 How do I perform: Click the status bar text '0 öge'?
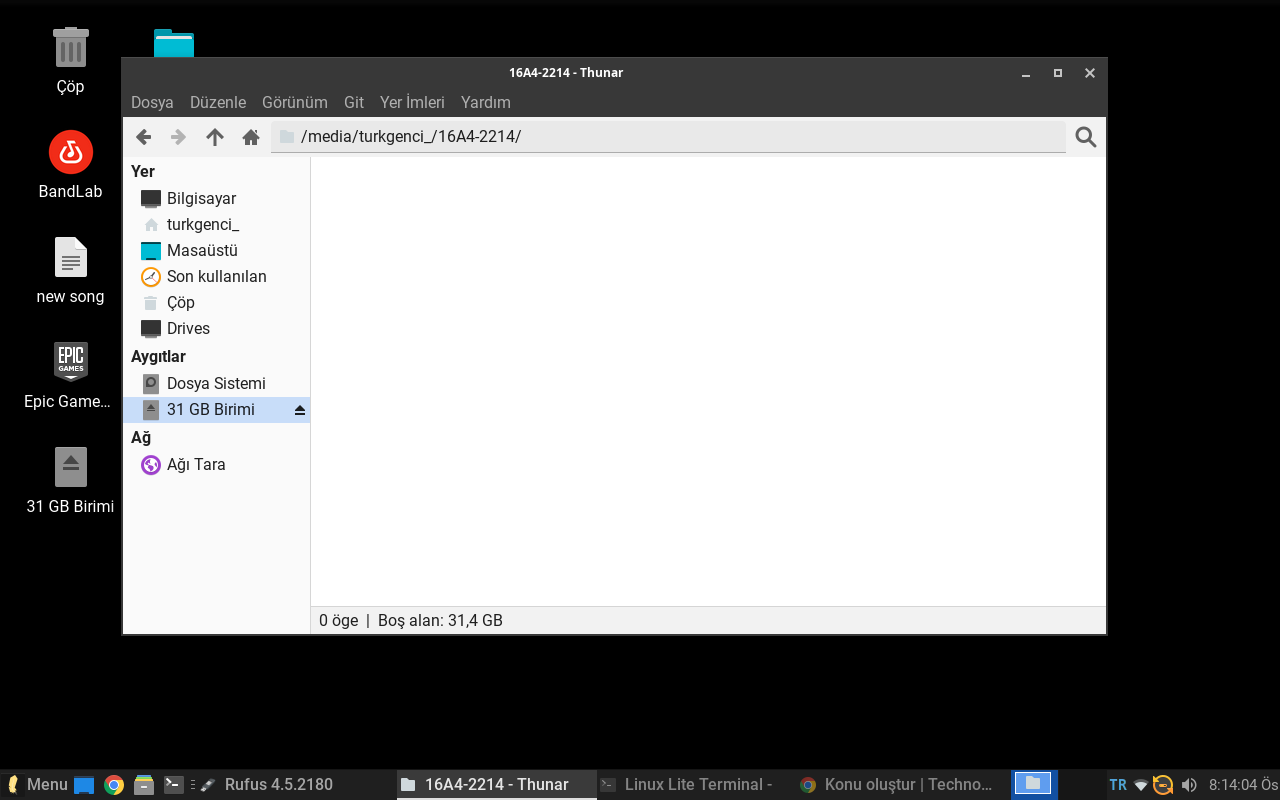click(x=338, y=621)
